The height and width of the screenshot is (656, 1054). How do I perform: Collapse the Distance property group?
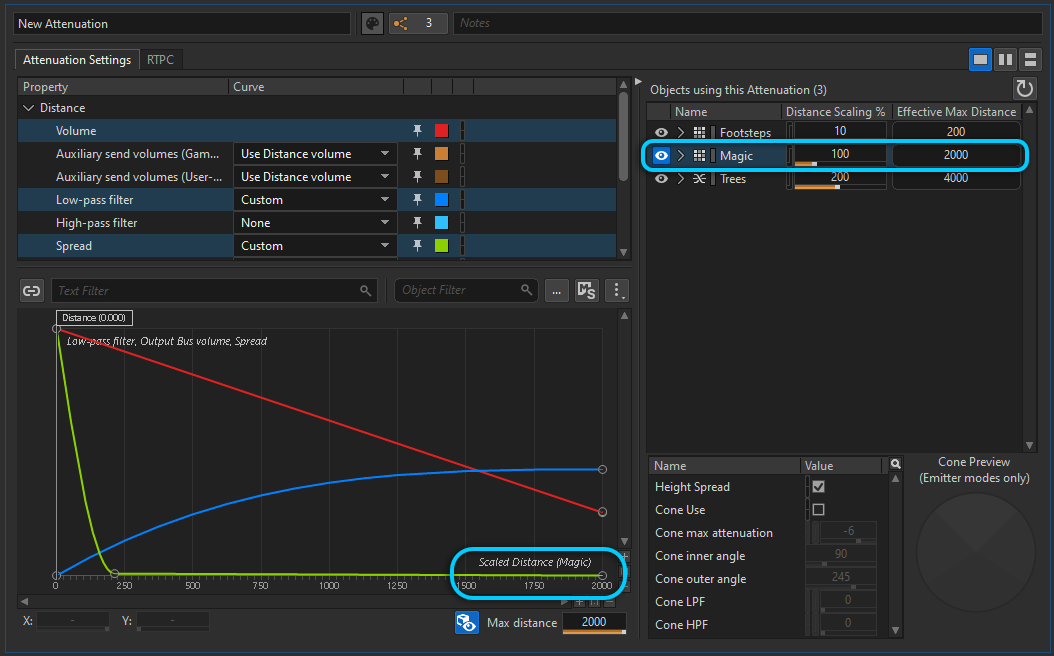(28, 107)
